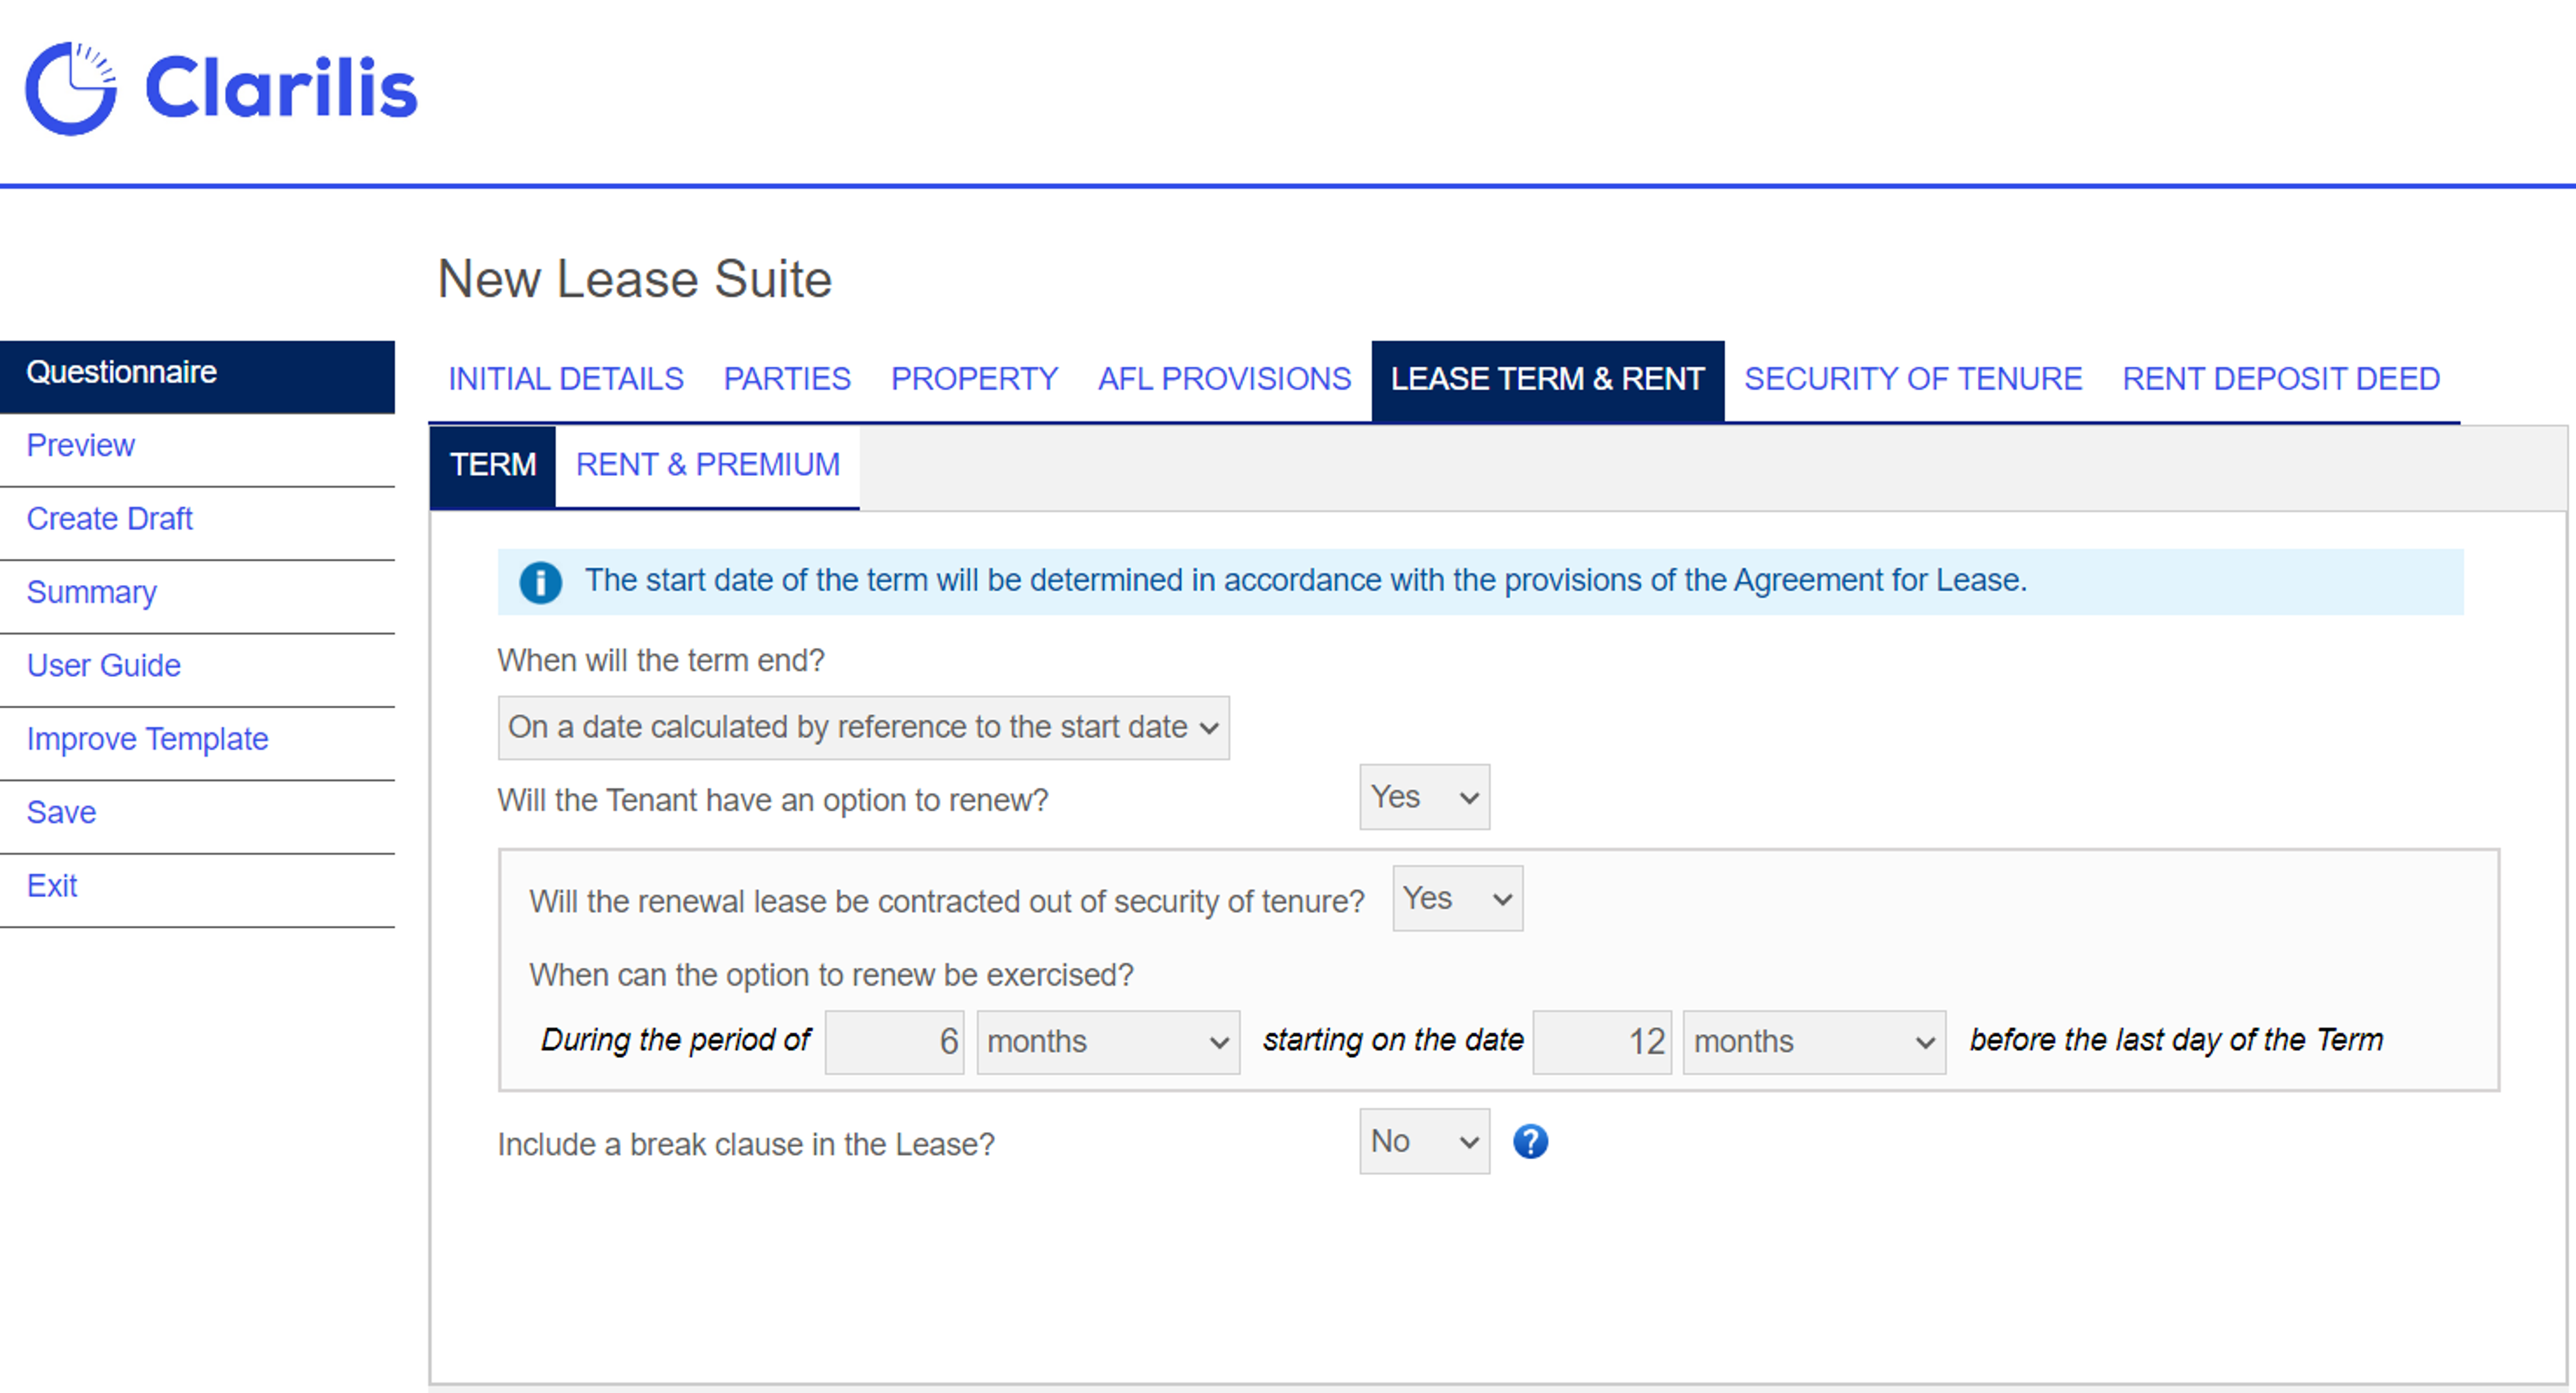Click the blue info icon in the banner

point(540,582)
